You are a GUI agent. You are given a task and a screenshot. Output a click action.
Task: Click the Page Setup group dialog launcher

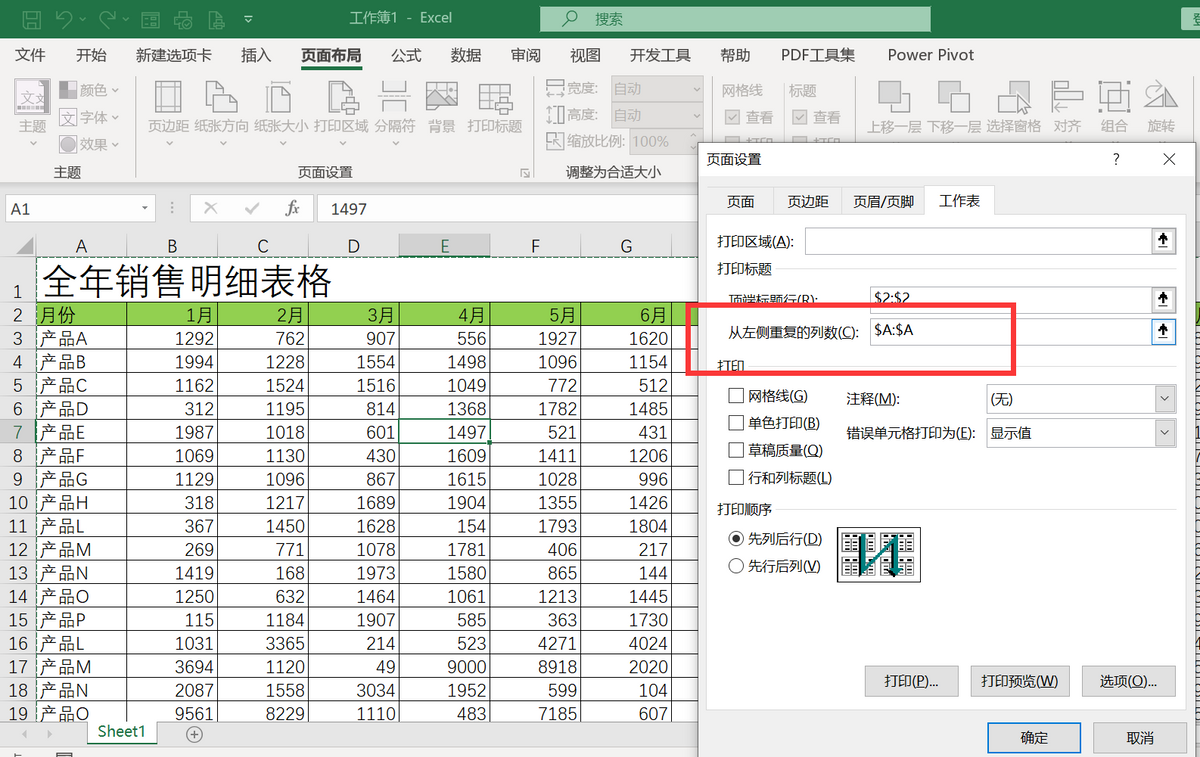pyautogui.click(x=524, y=173)
